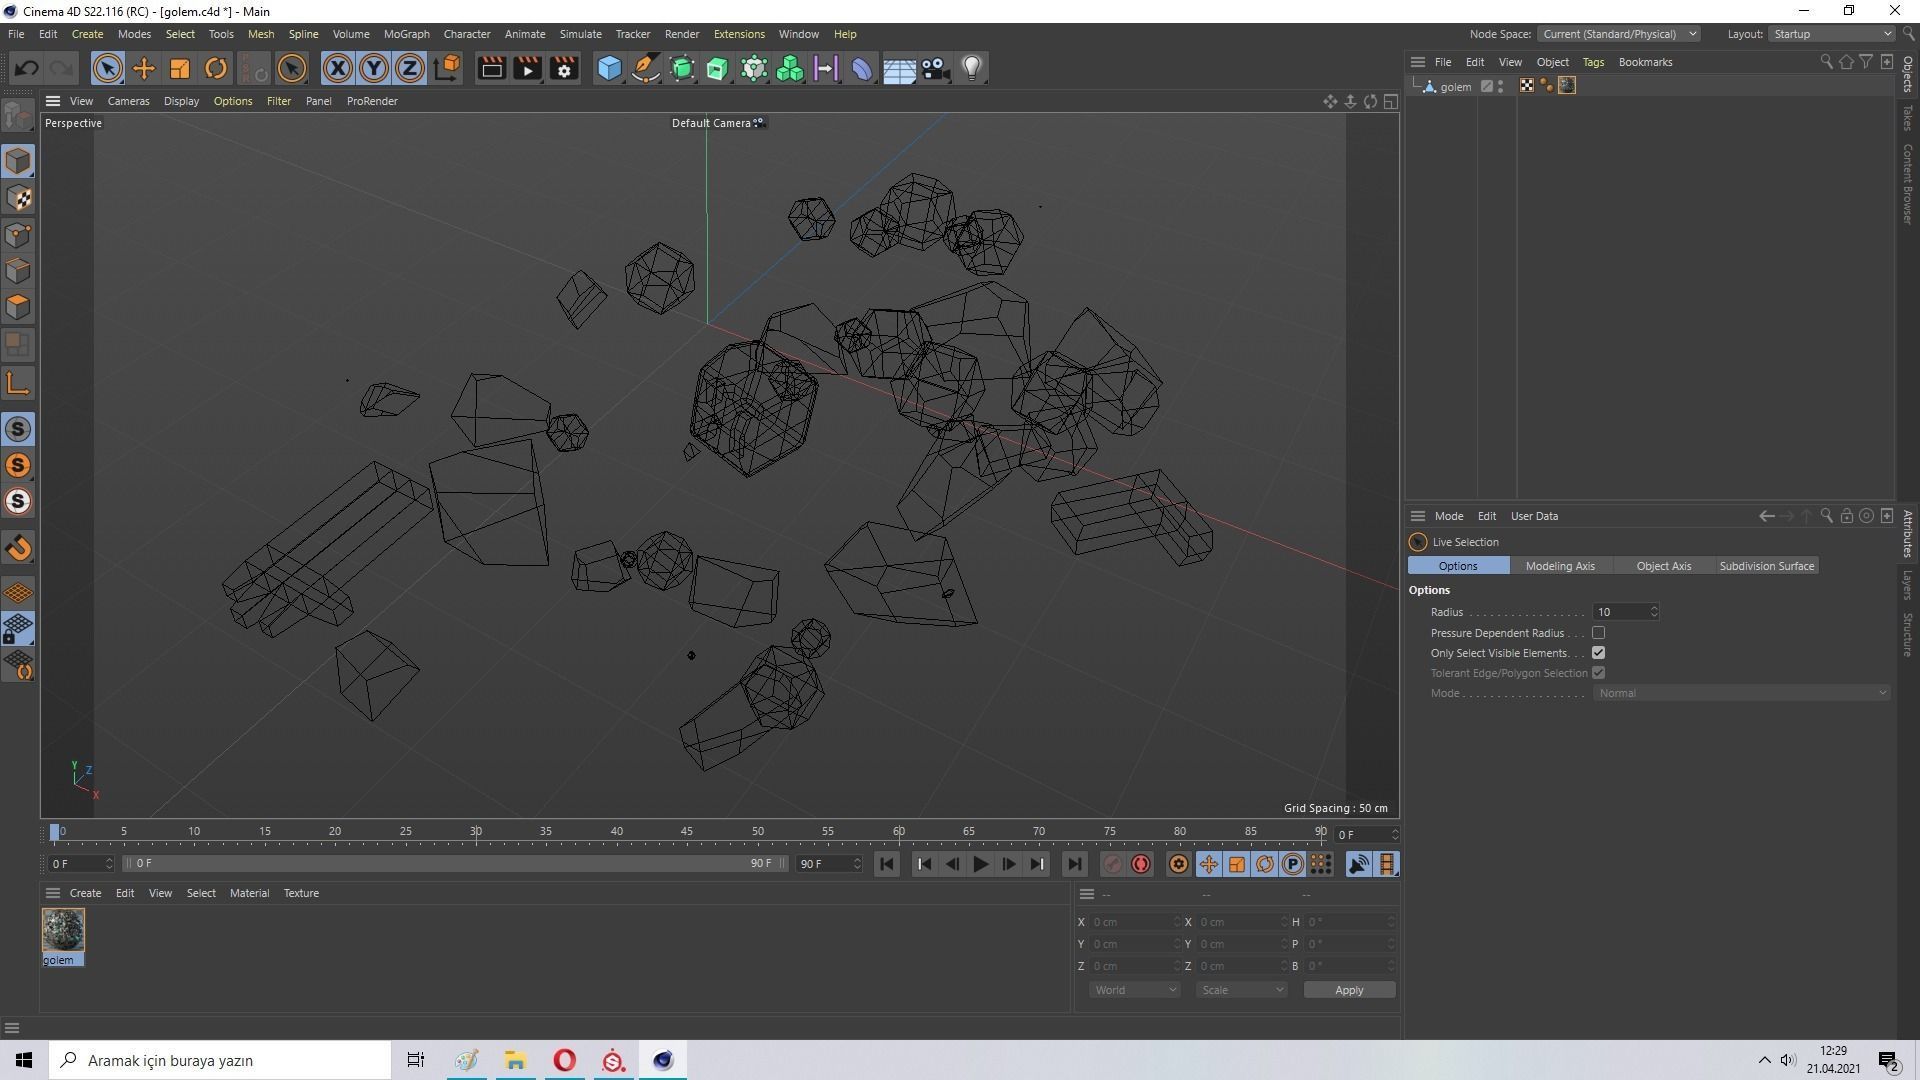Go to end of animation
This screenshot has height=1080, width=1920.
(1074, 864)
